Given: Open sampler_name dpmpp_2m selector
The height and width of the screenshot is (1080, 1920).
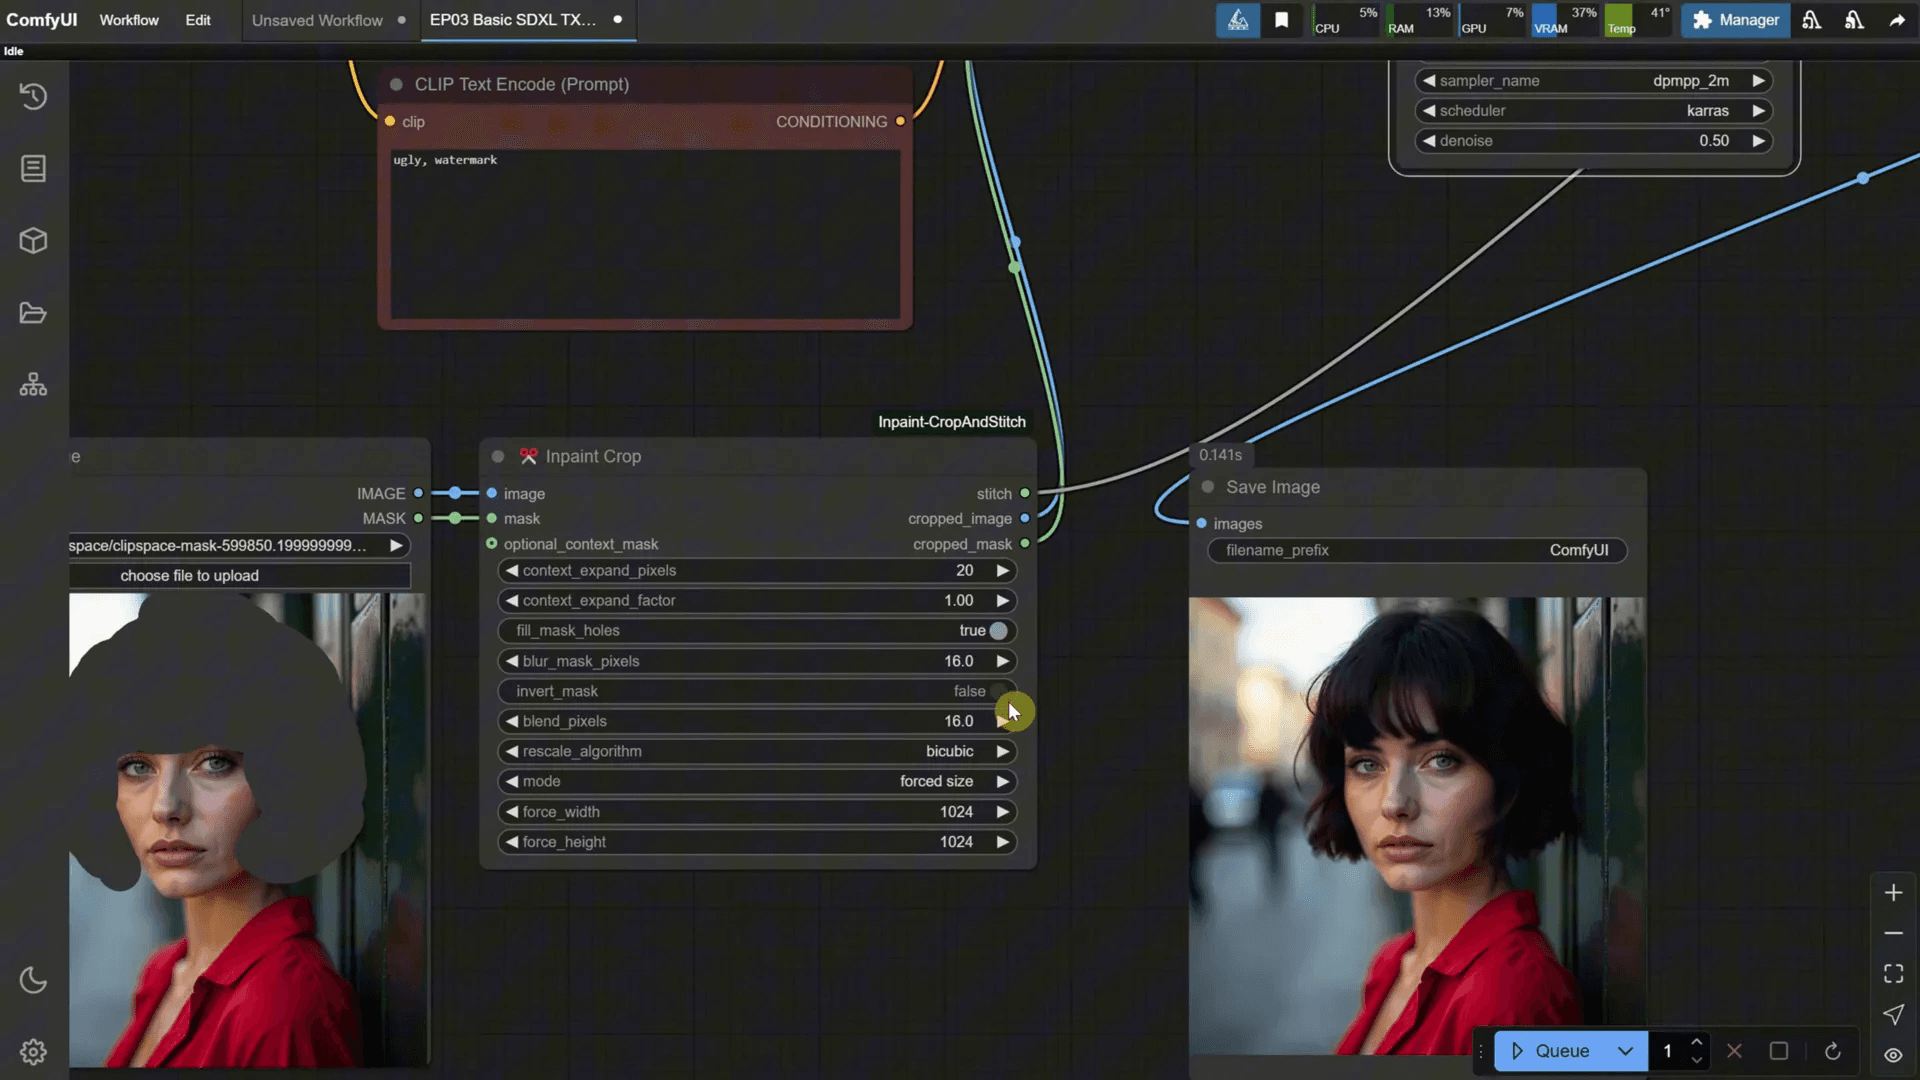Looking at the screenshot, I should click(x=1594, y=81).
